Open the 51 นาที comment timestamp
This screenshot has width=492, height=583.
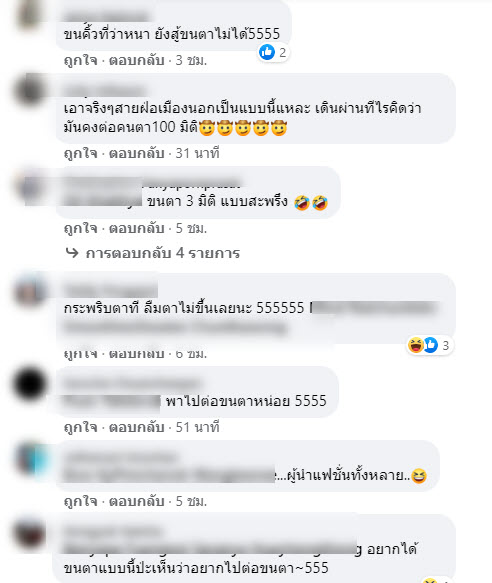(x=197, y=427)
